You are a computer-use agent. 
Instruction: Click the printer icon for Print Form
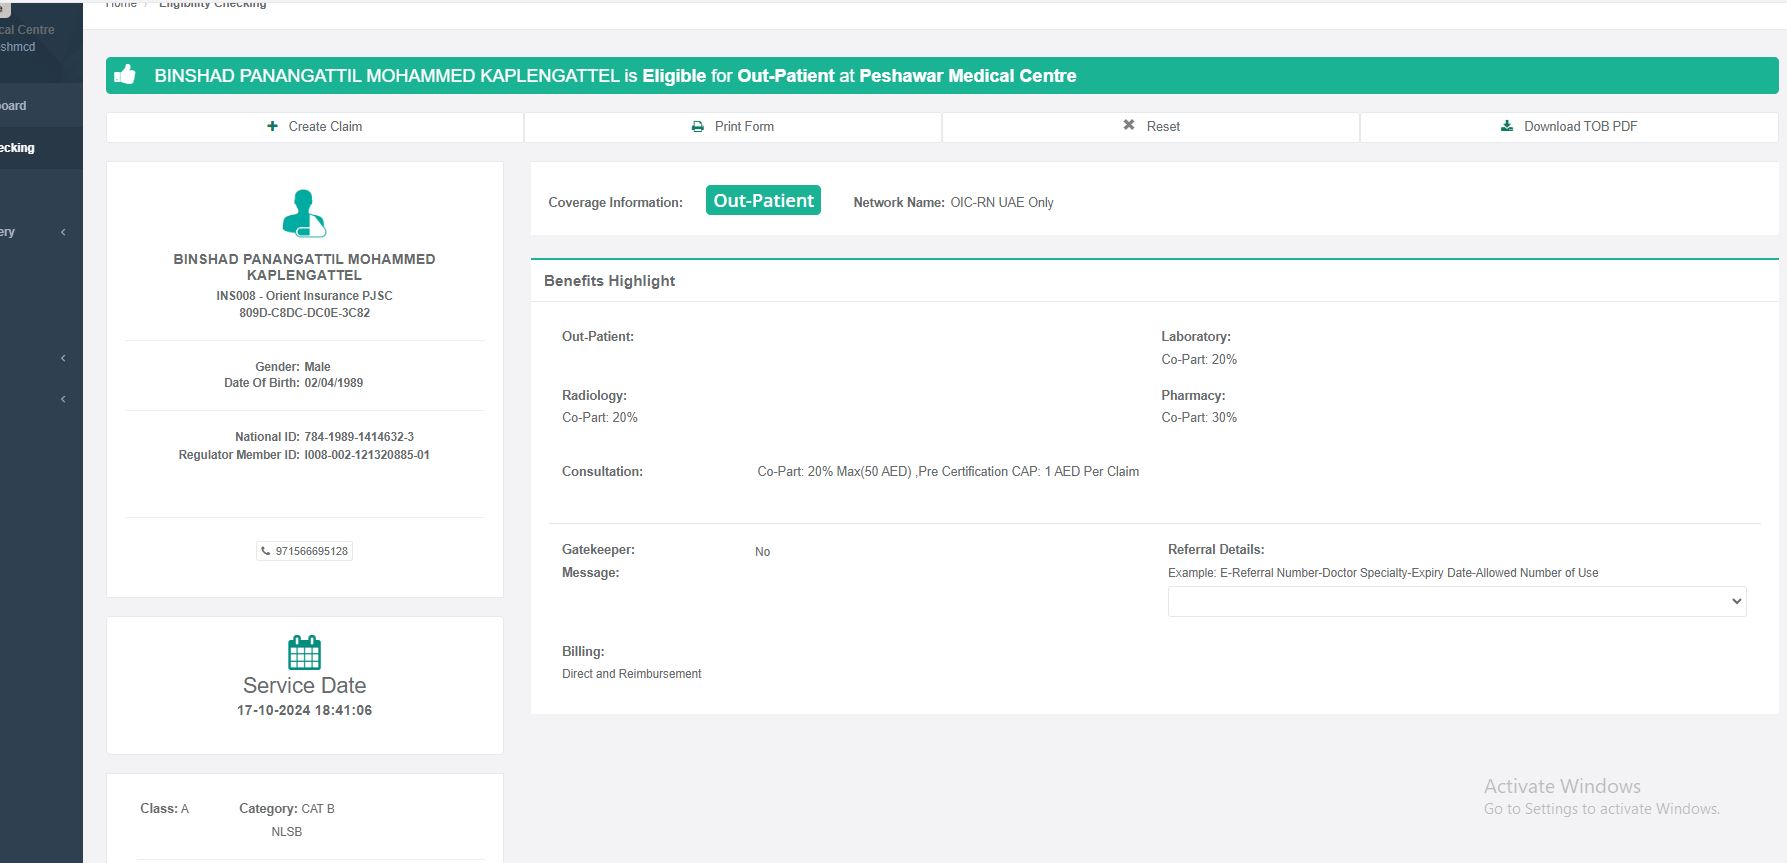pyautogui.click(x=697, y=127)
